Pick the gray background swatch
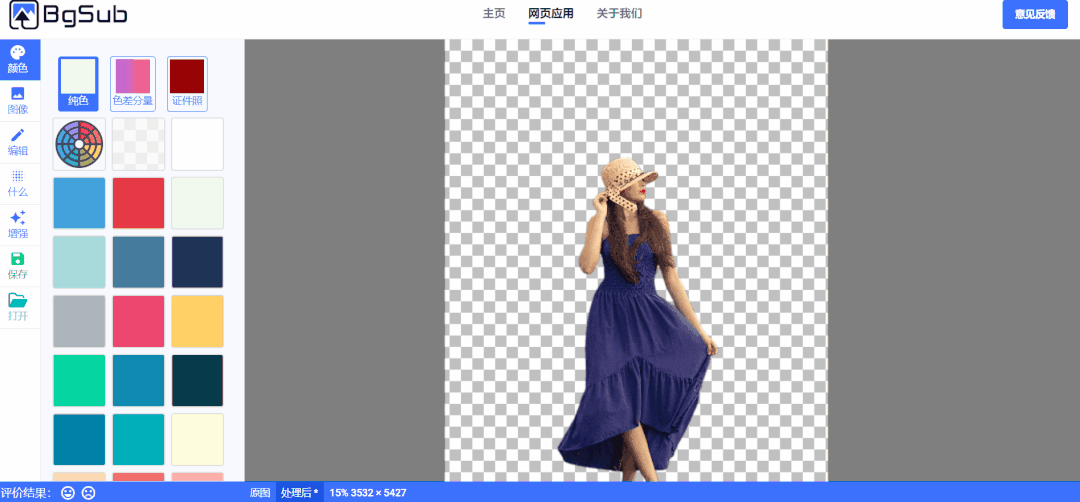 pos(79,322)
